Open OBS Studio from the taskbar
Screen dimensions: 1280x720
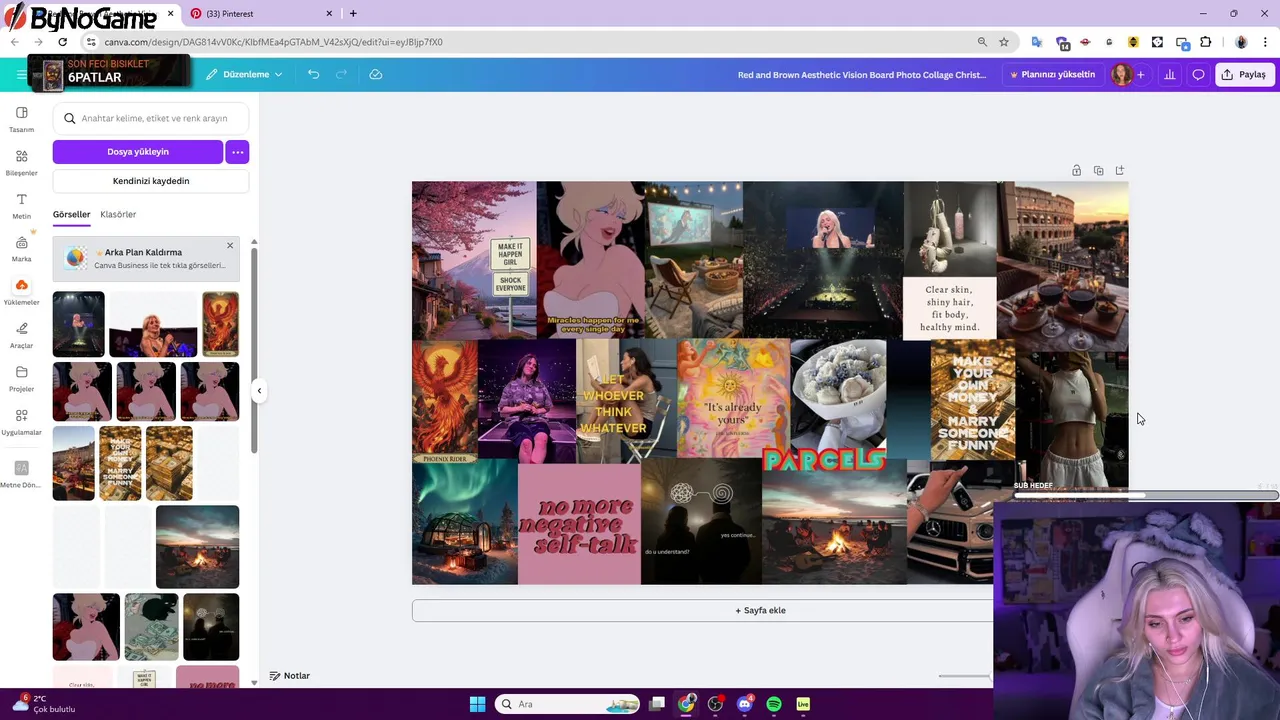pos(715,704)
